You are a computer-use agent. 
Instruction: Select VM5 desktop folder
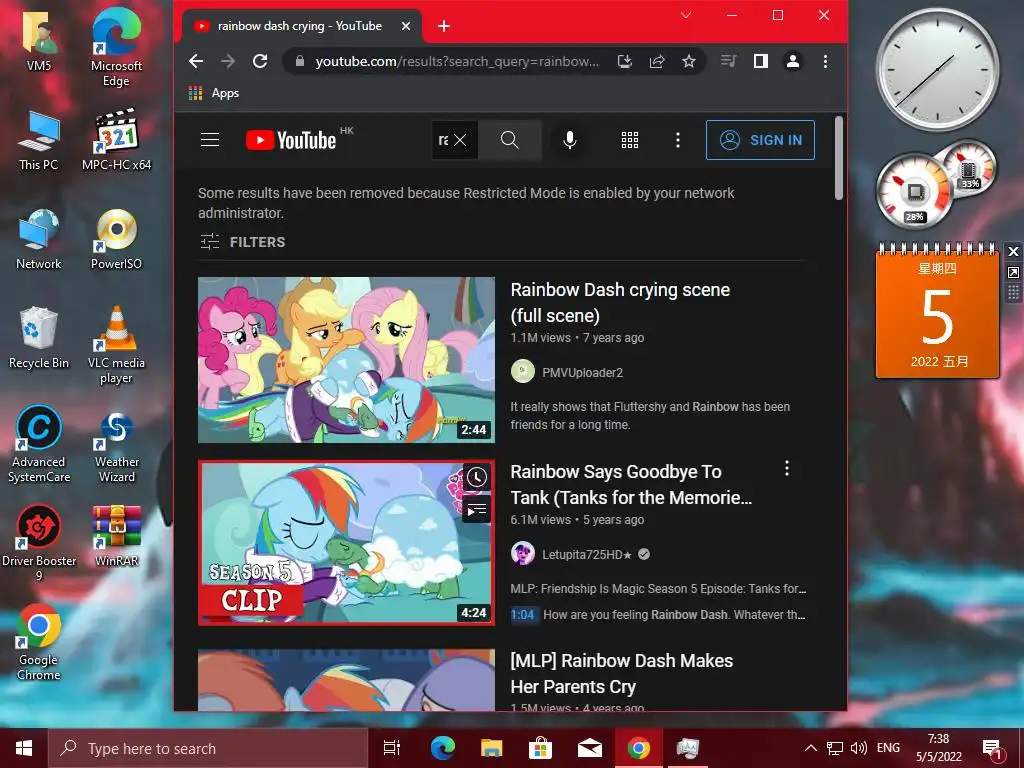coord(39,42)
